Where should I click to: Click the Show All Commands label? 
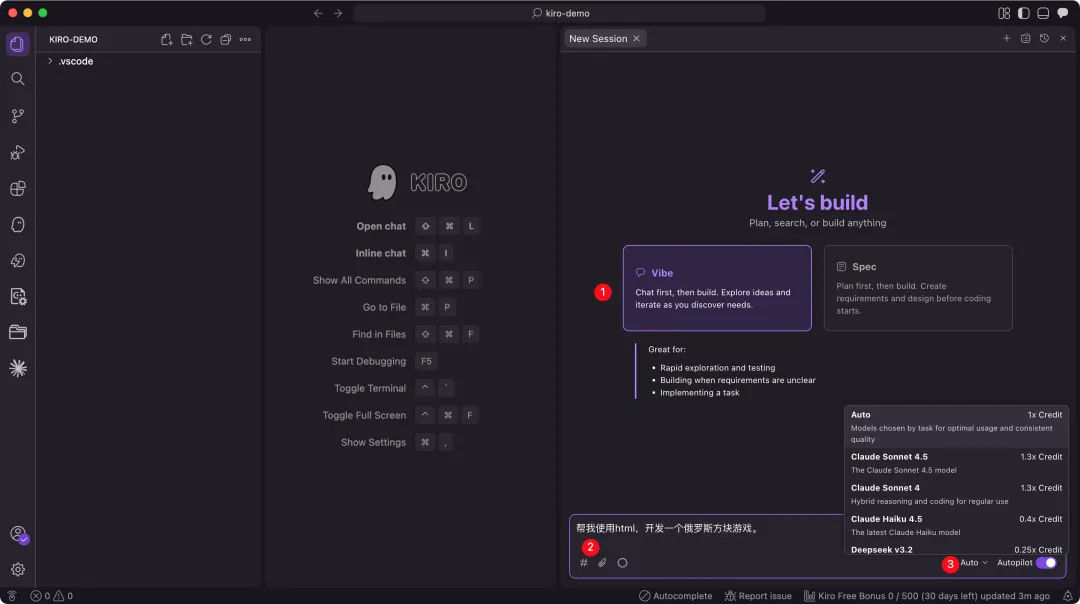pyautogui.click(x=359, y=280)
